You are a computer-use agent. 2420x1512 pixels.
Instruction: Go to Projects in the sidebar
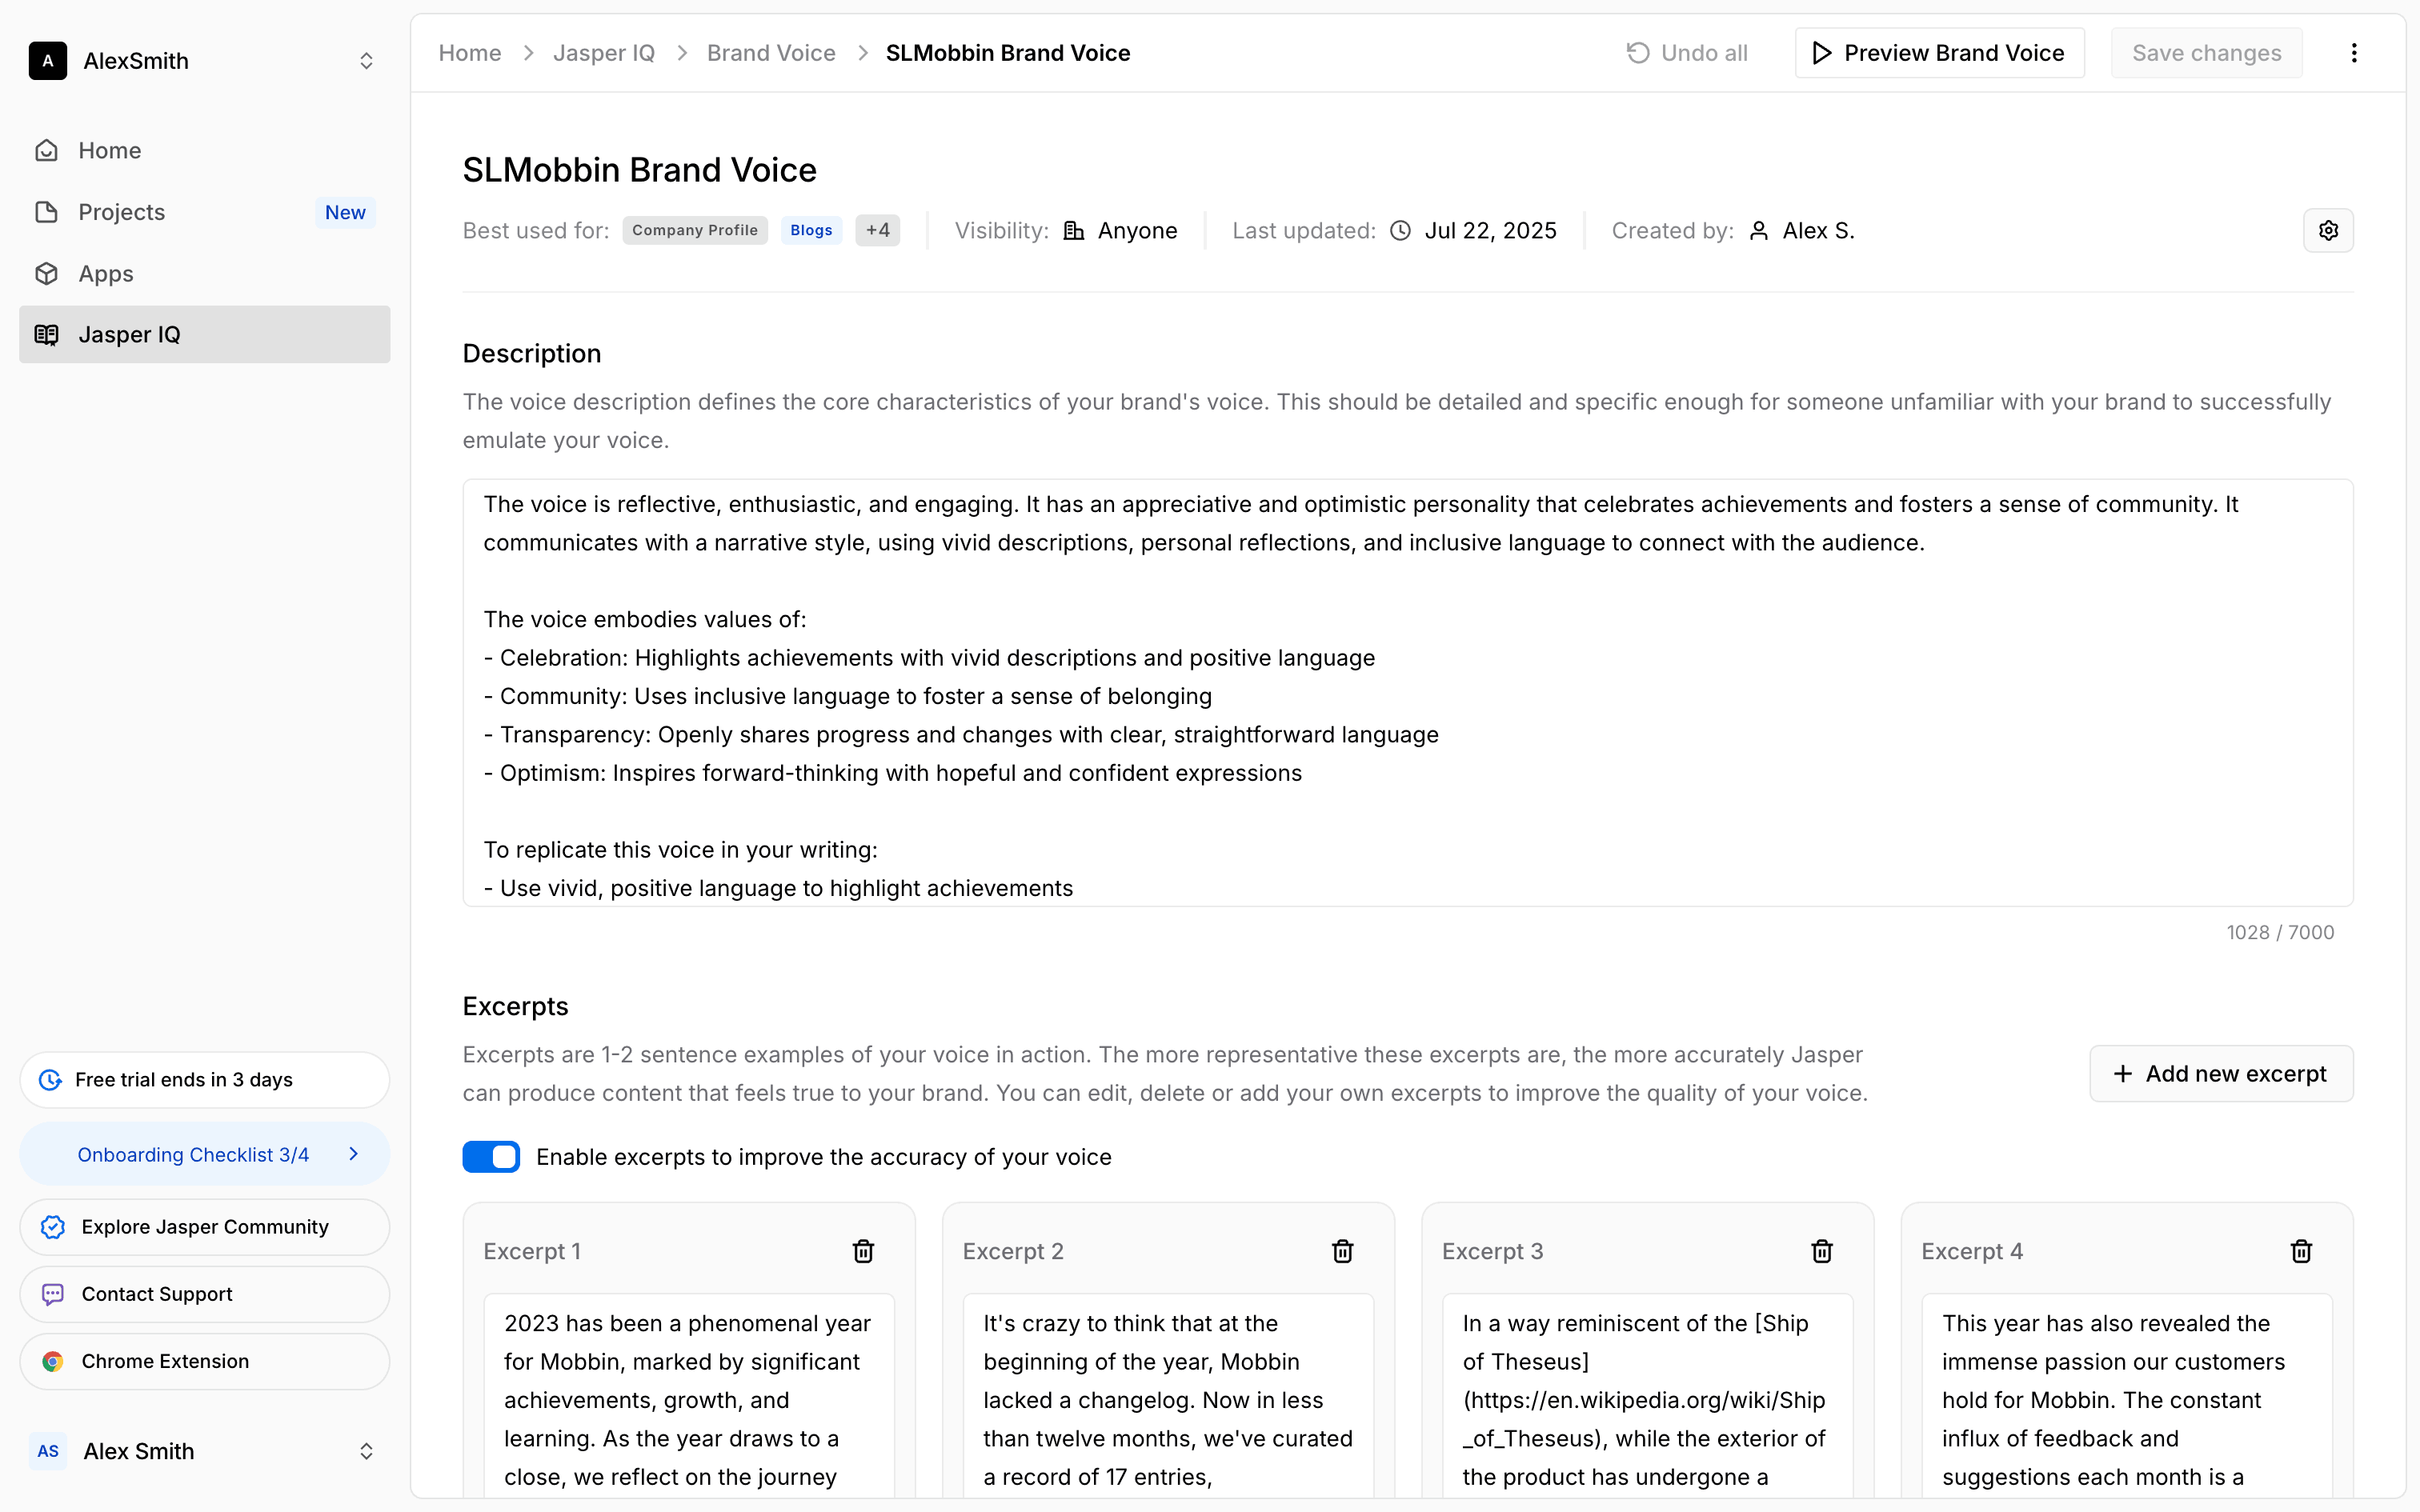click(121, 212)
